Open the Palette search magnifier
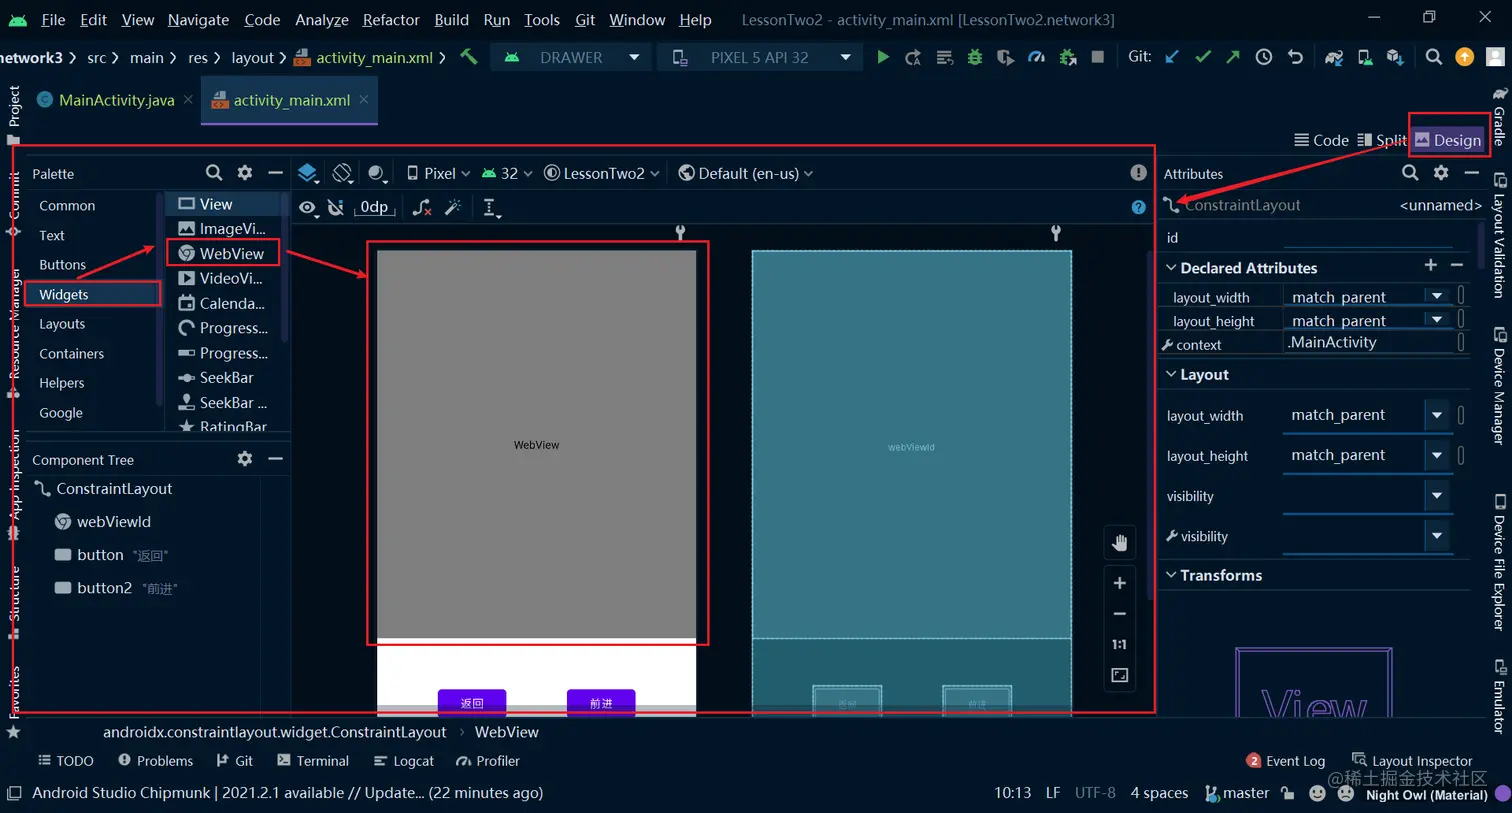Screen dimensions: 1512x813 click(214, 173)
